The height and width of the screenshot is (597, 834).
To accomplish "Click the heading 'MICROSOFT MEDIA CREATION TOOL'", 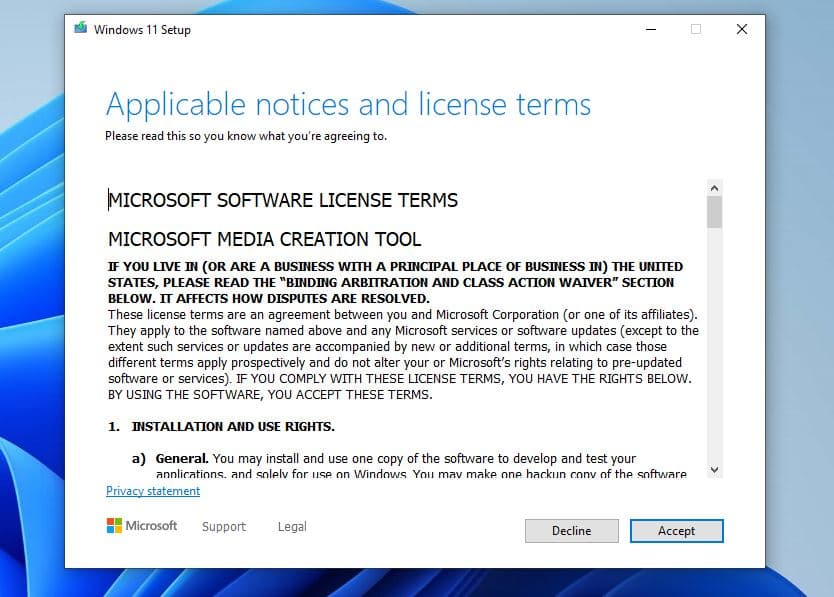I will pyautogui.click(x=265, y=239).
